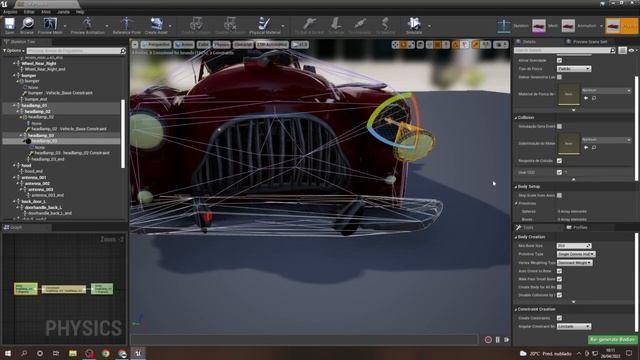
Task: Click the Perspective viewport button
Action: point(156,44)
